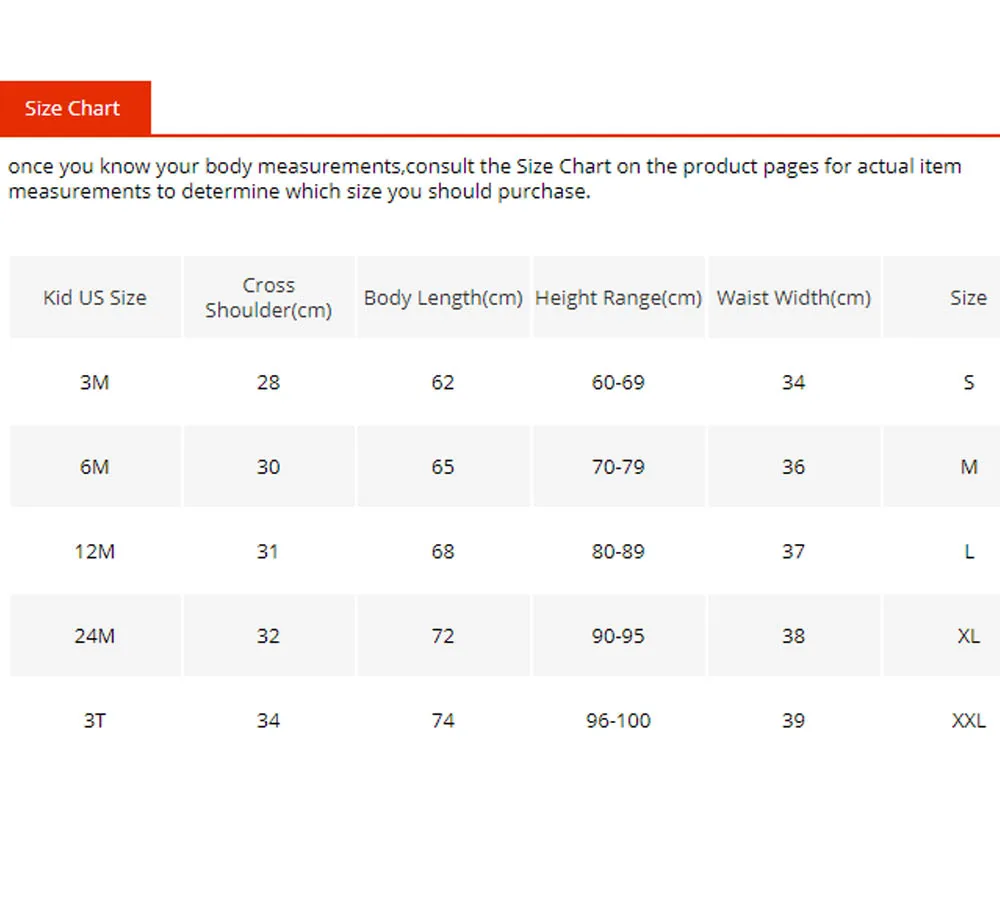Select the XL size label

(x=968, y=636)
